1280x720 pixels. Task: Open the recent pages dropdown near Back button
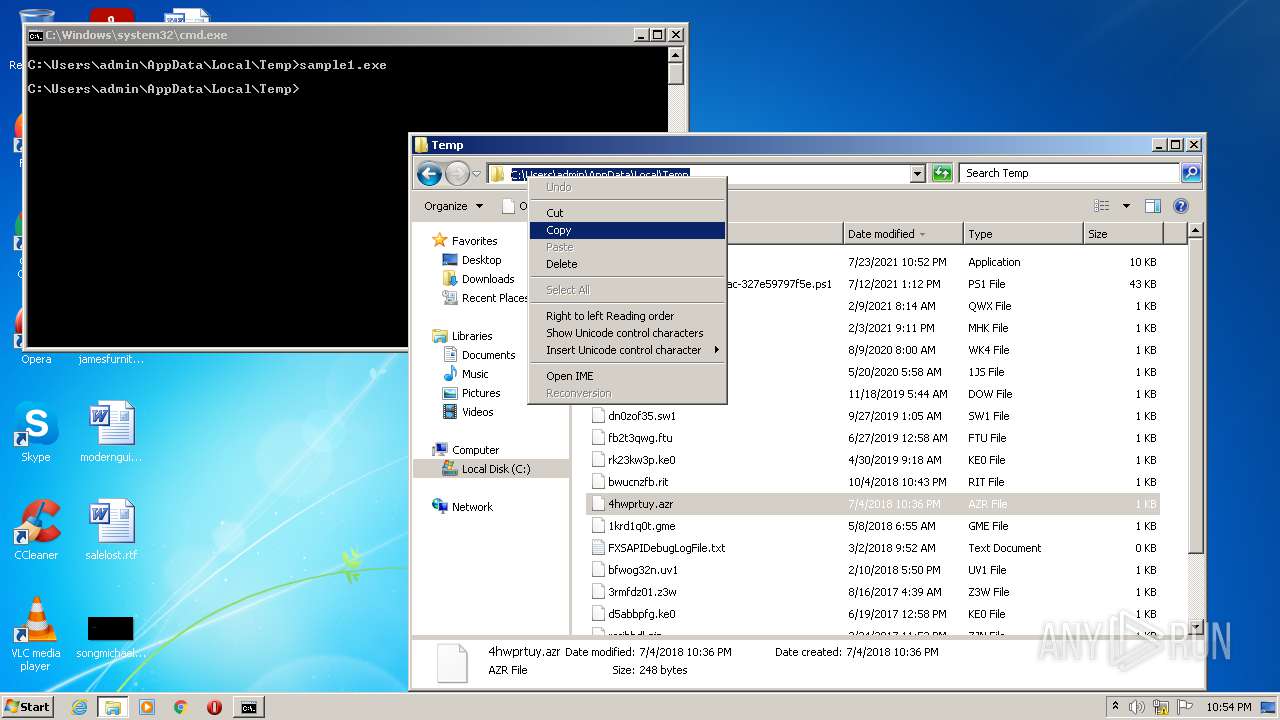tap(476, 174)
